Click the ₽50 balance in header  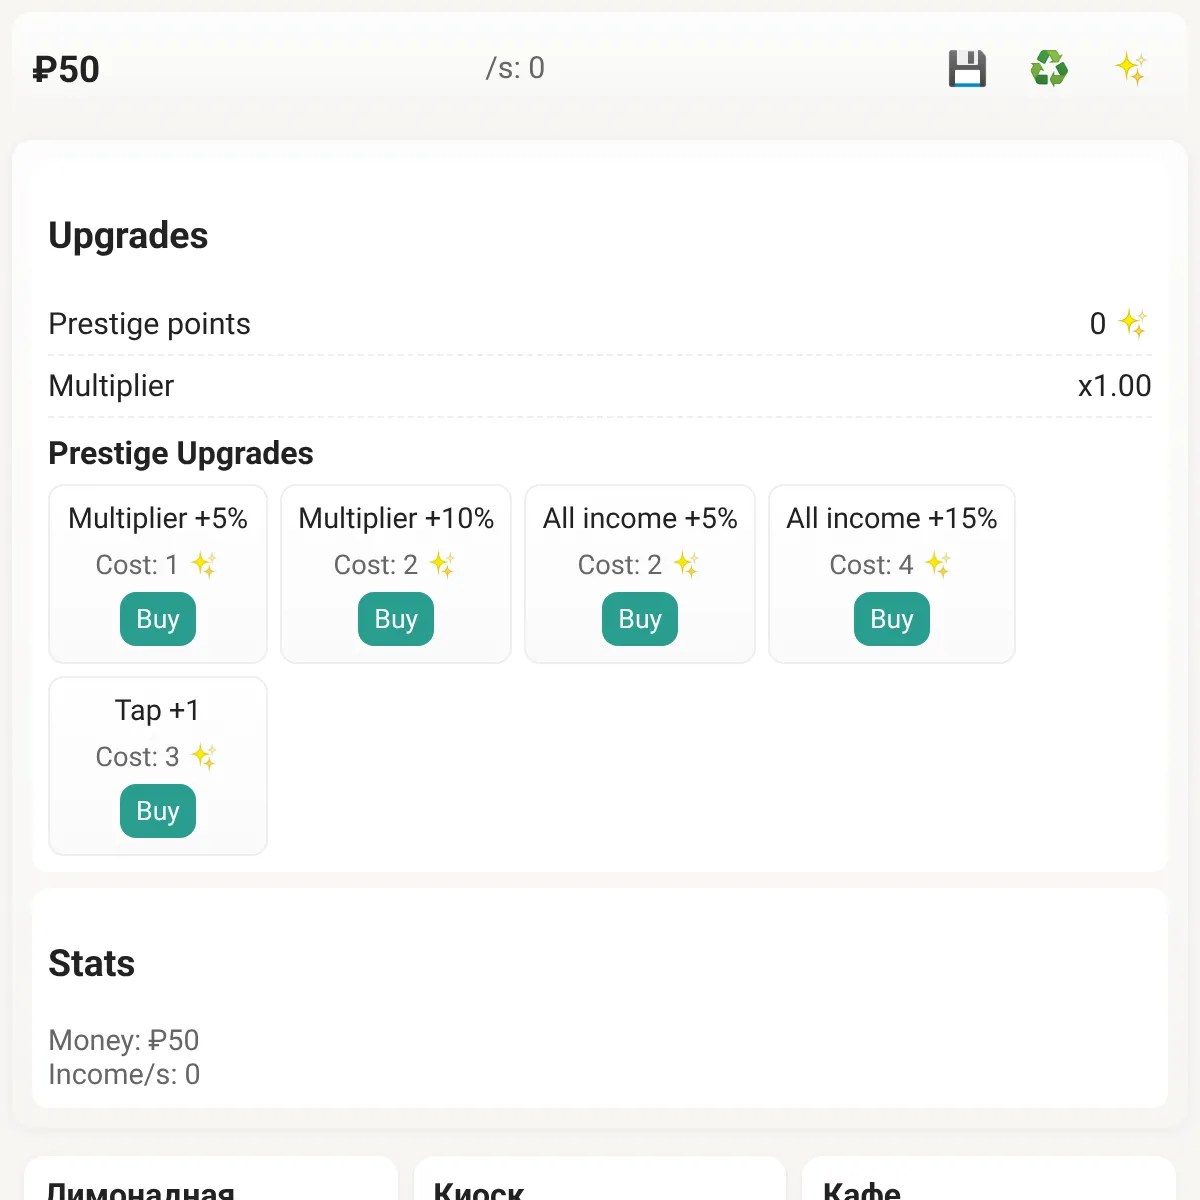[x=66, y=70]
